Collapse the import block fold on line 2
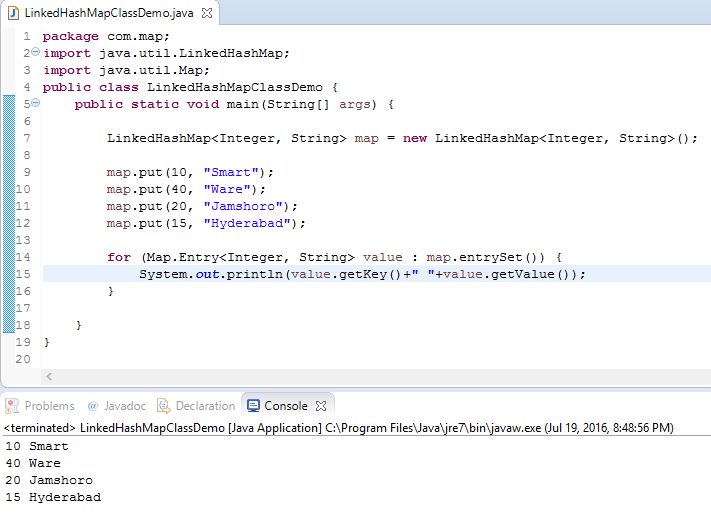This screenshot has height=519, width=711. (x=35, y=53)
